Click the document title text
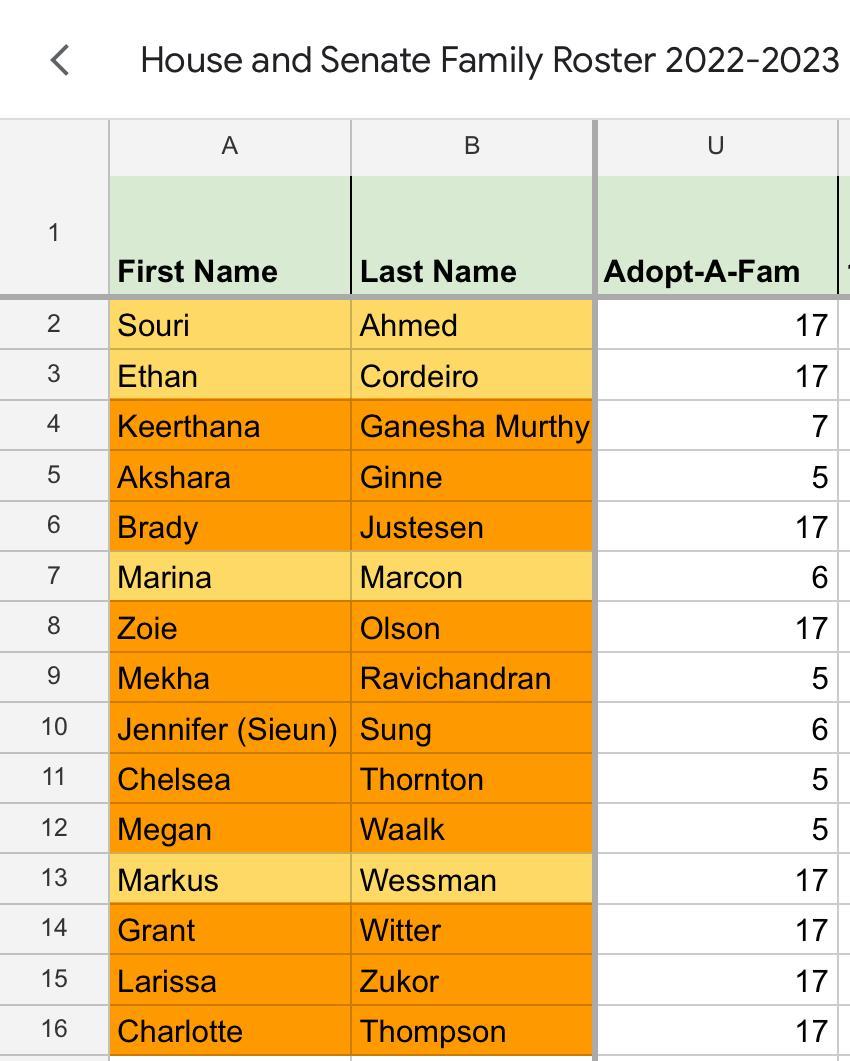The image size is (850, 1061). point(489,60)
